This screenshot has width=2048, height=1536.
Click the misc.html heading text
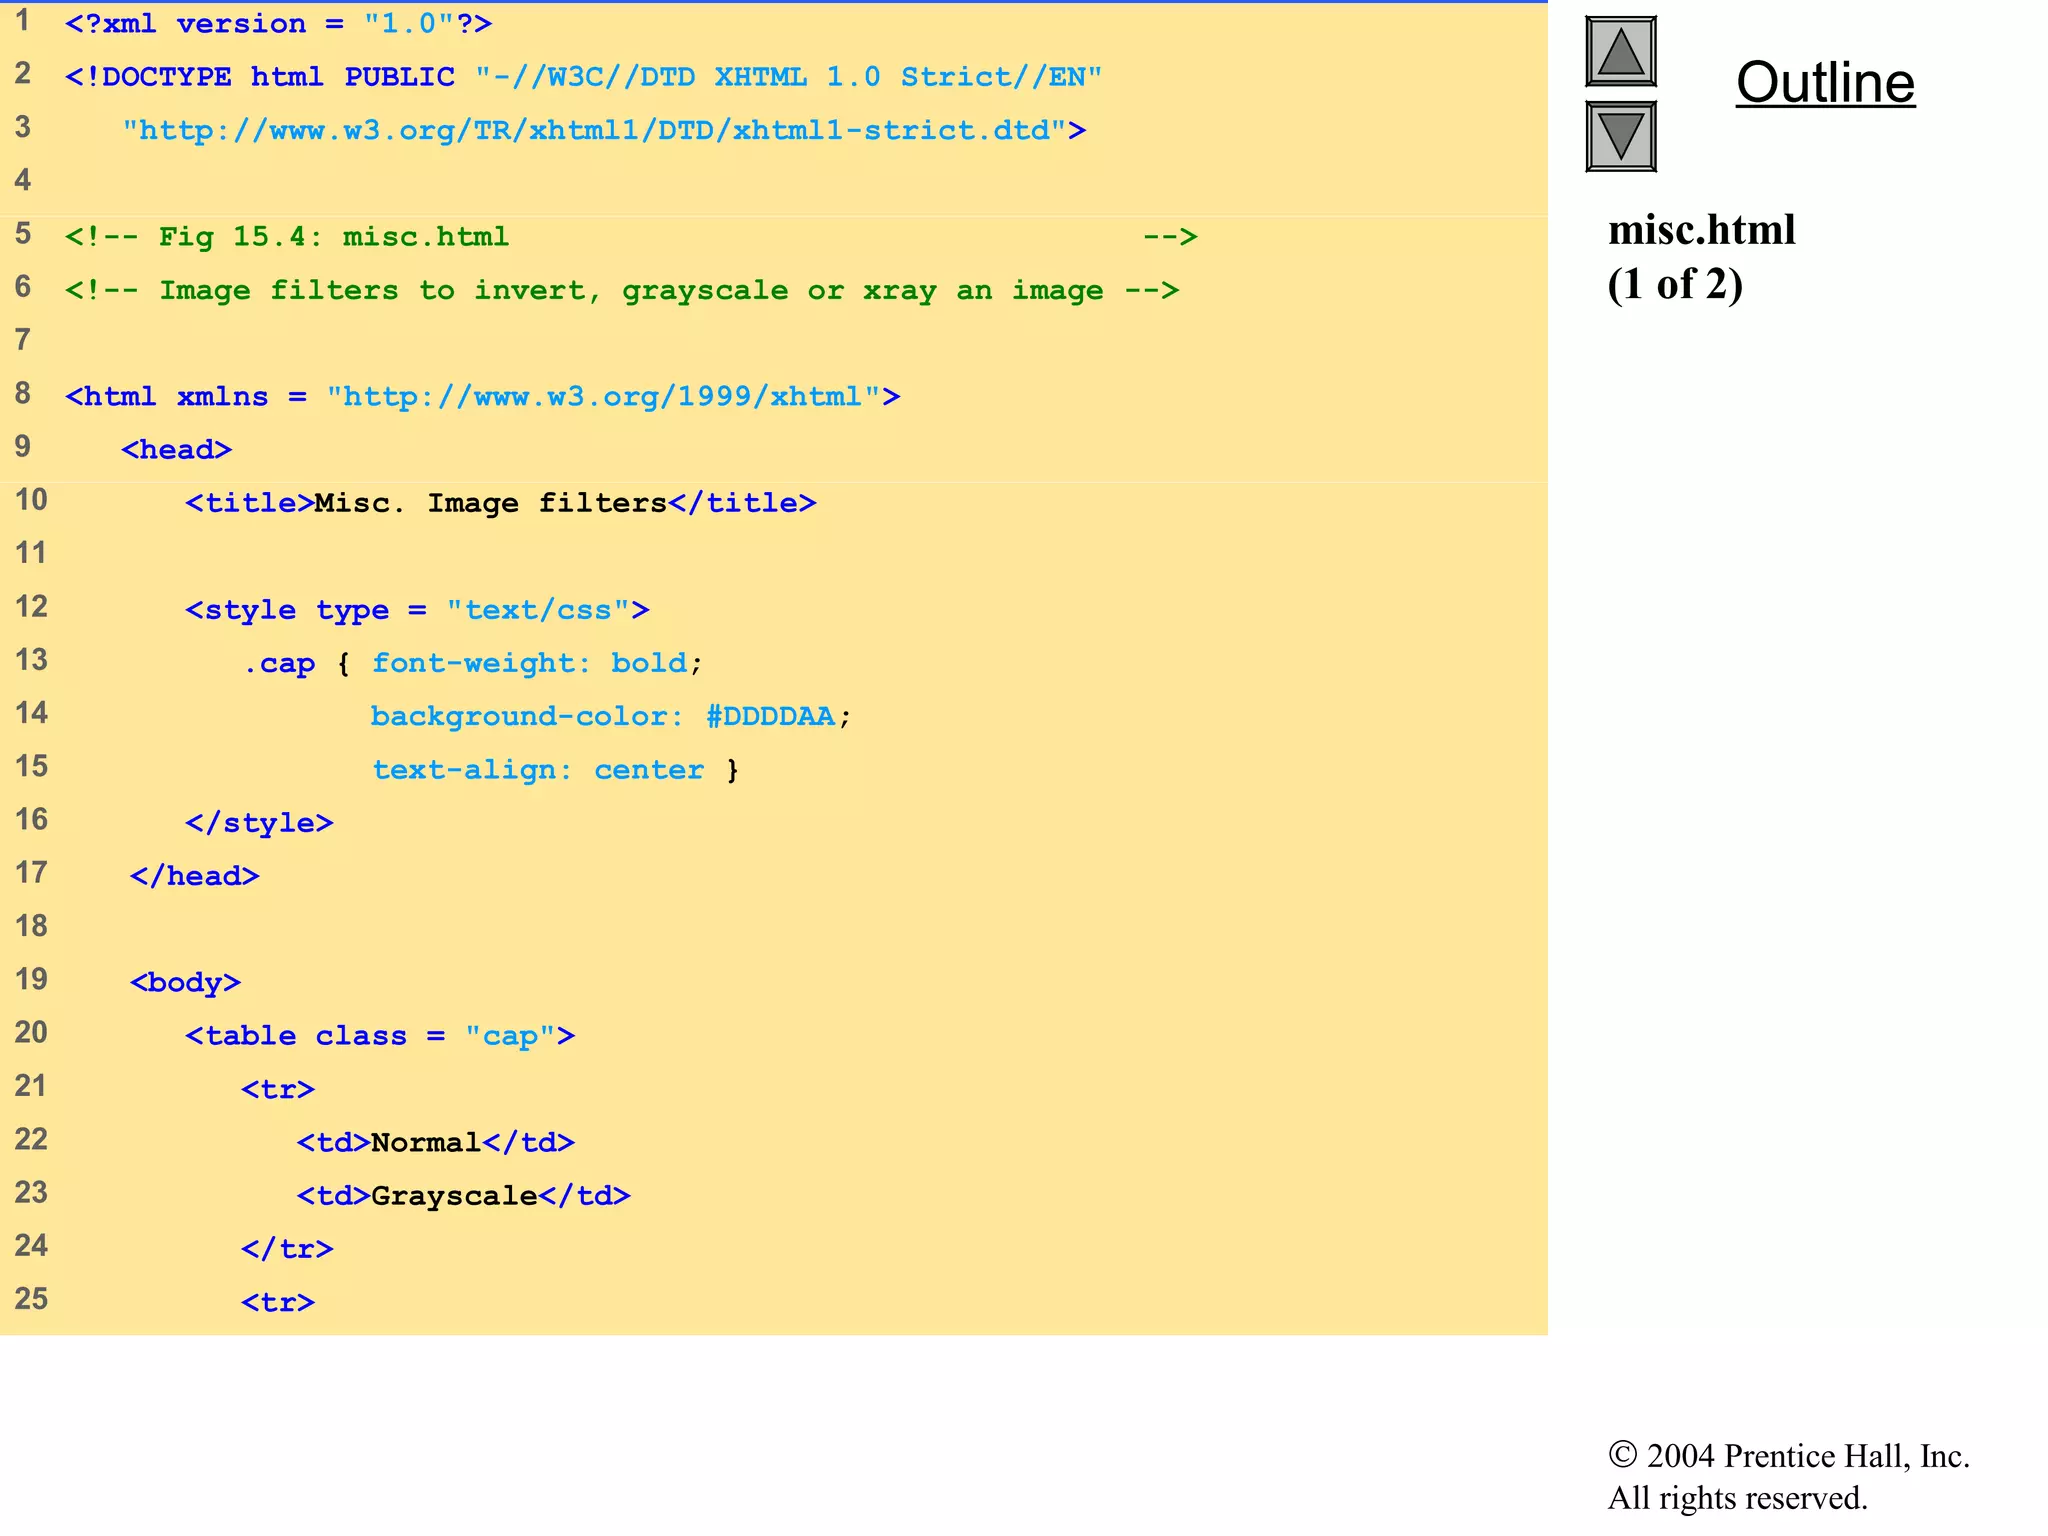click(x=1701, y=230)
